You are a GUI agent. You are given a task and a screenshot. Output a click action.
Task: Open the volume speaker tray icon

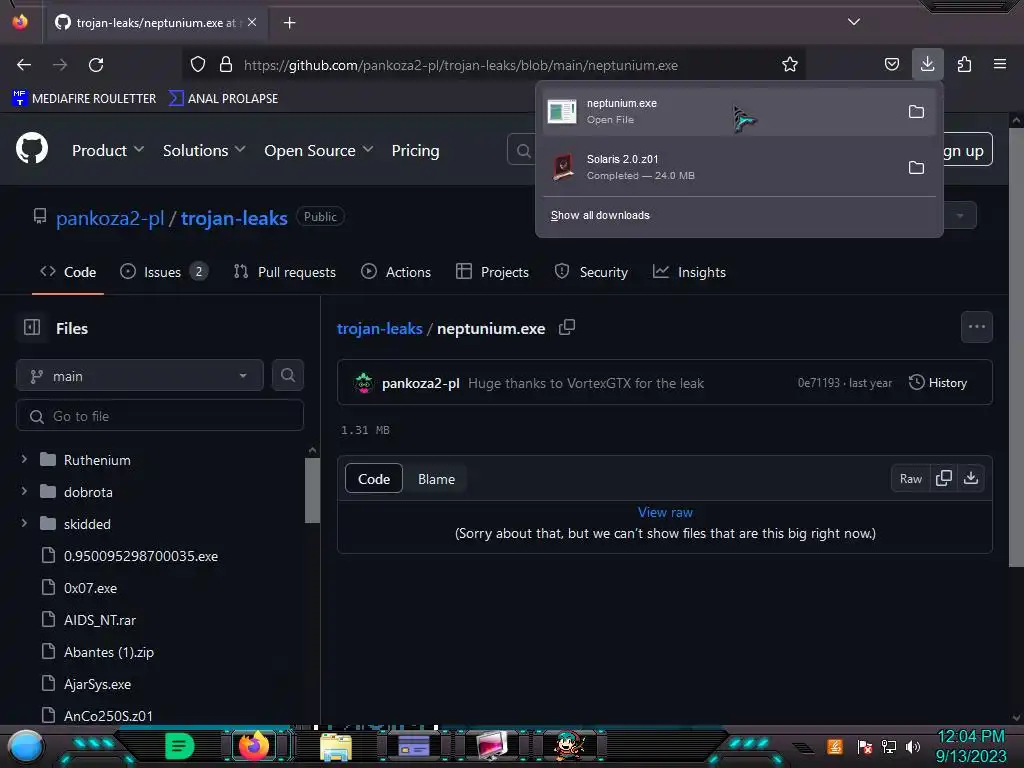(x=913, y=746)
